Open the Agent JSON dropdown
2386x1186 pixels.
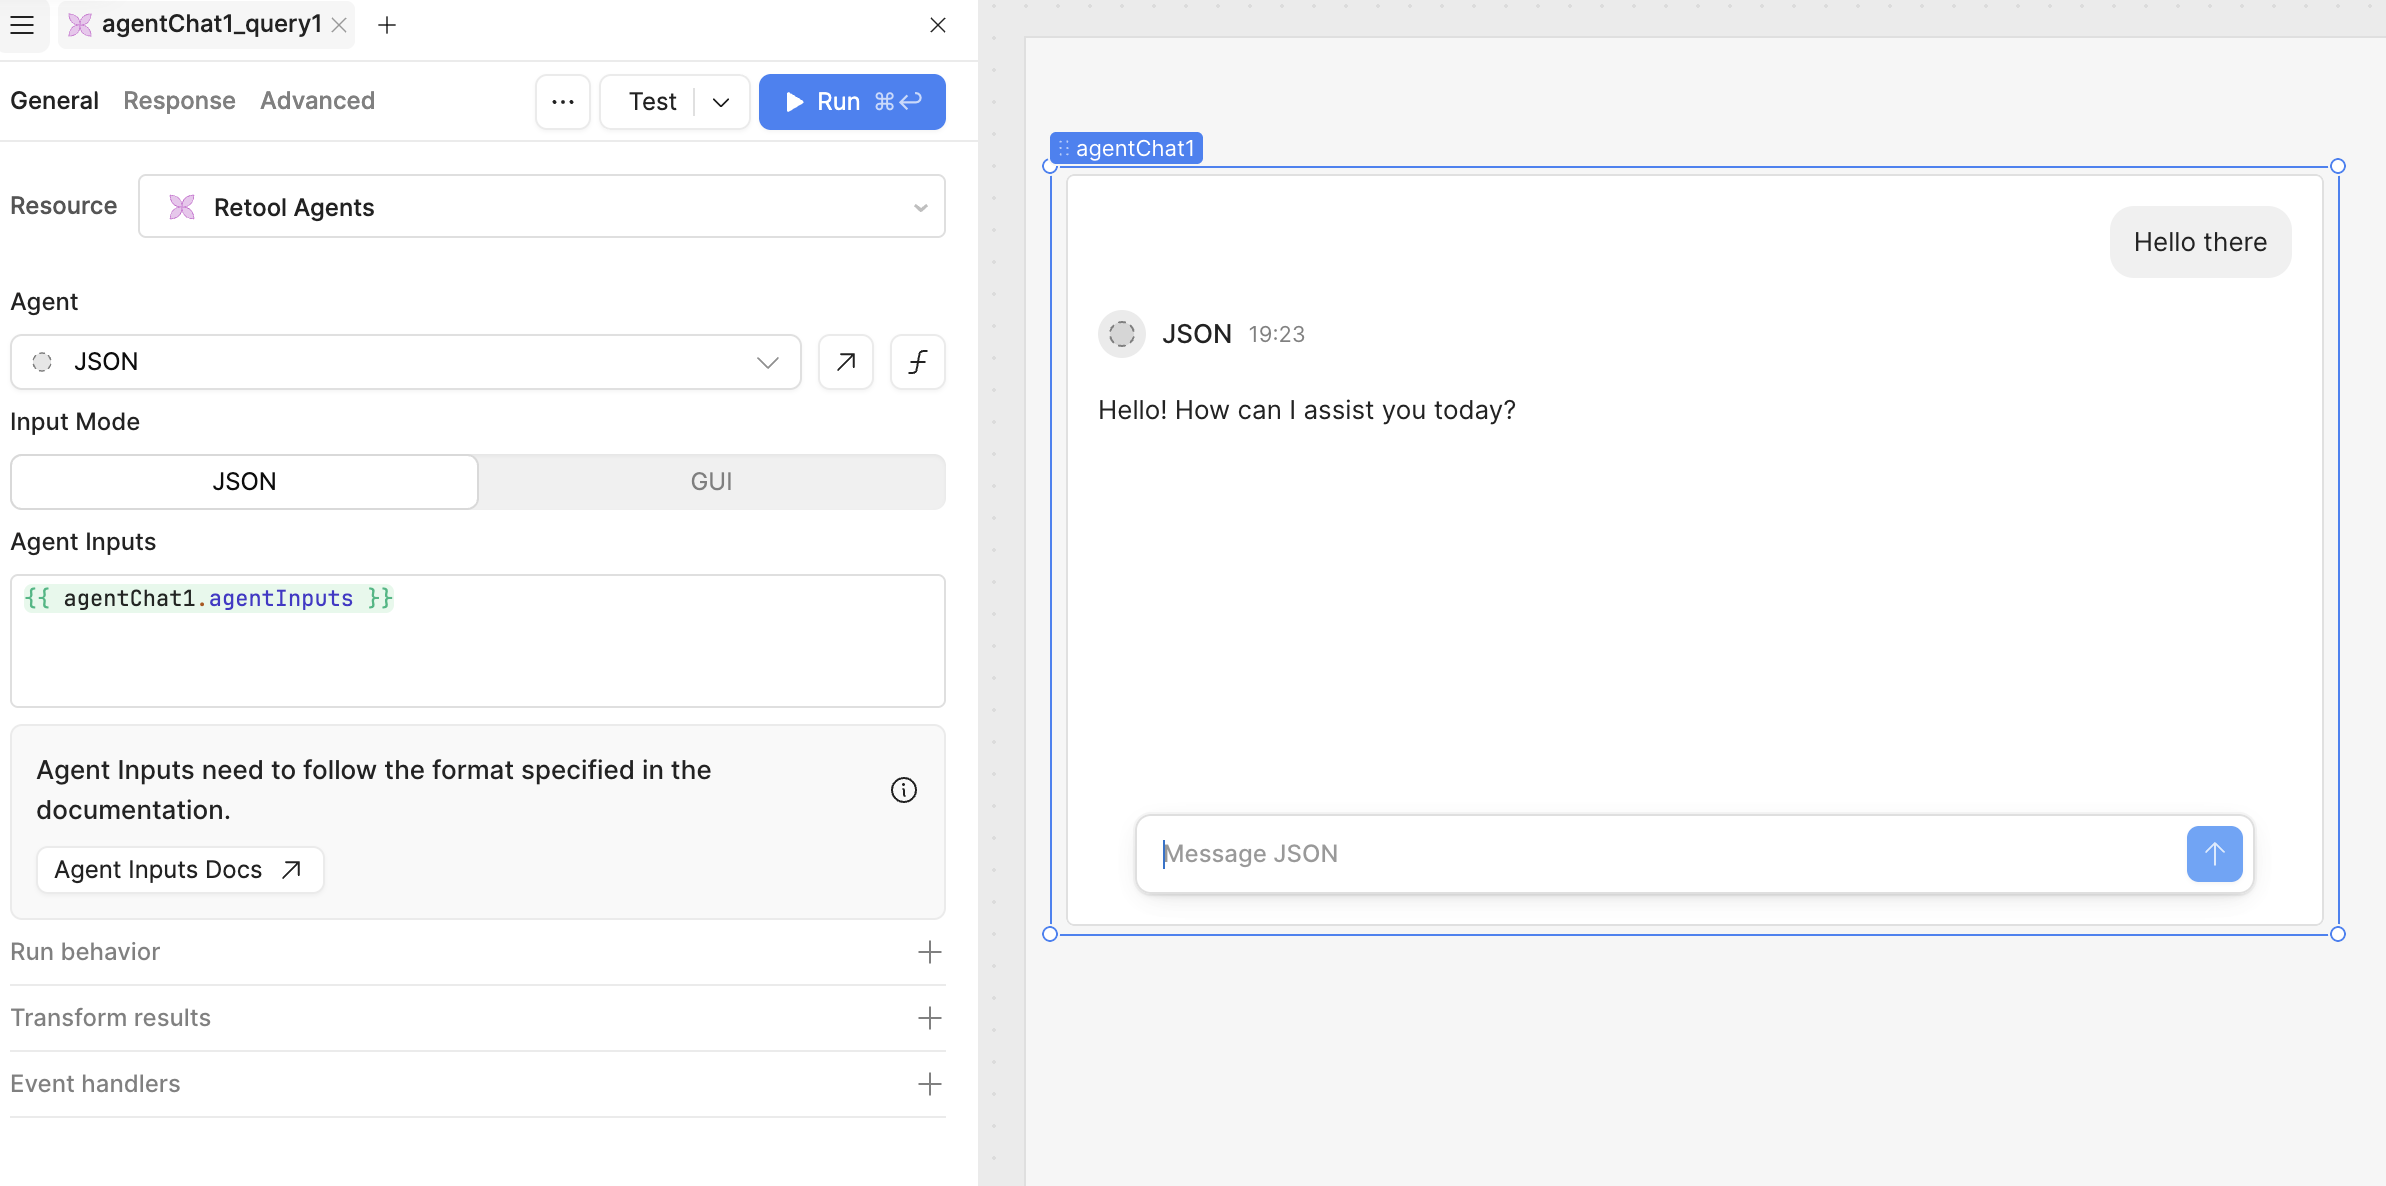coord(405,362)
